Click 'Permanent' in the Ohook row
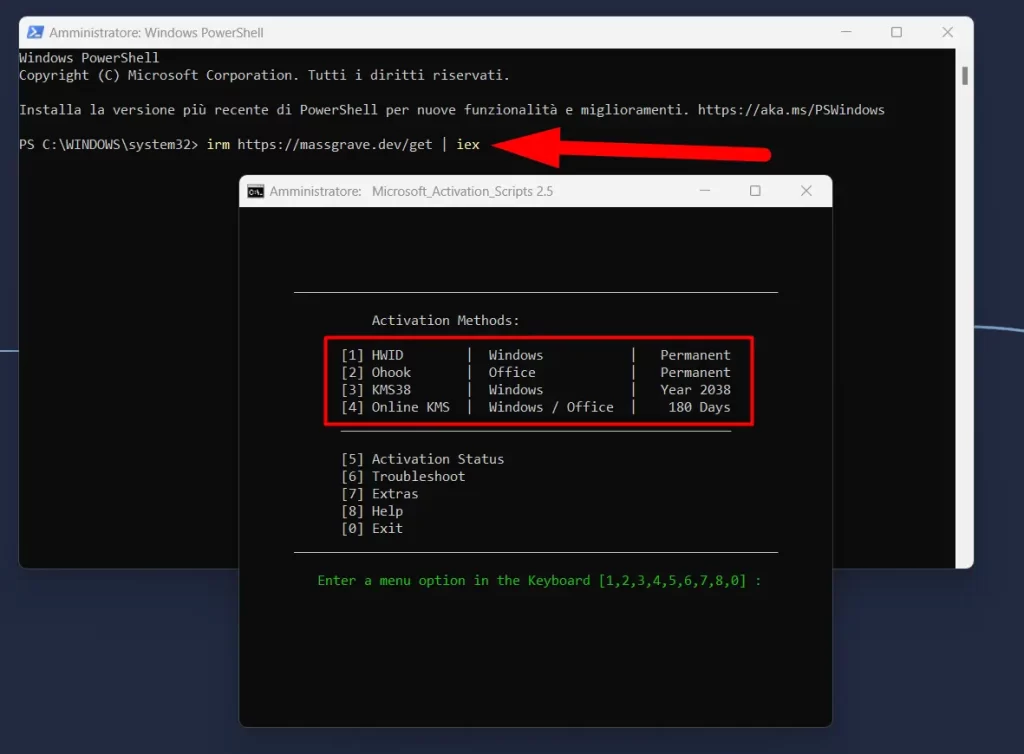 point(696,372)
